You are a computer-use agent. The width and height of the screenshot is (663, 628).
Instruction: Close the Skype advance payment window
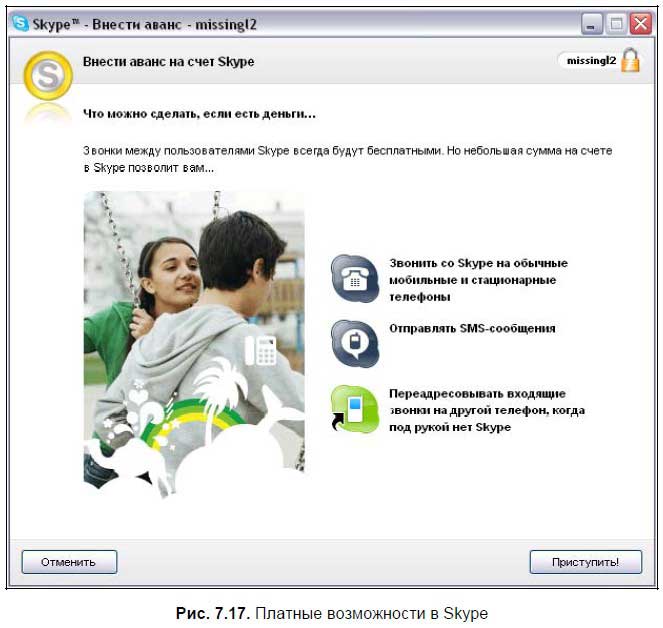pos(640,22)
